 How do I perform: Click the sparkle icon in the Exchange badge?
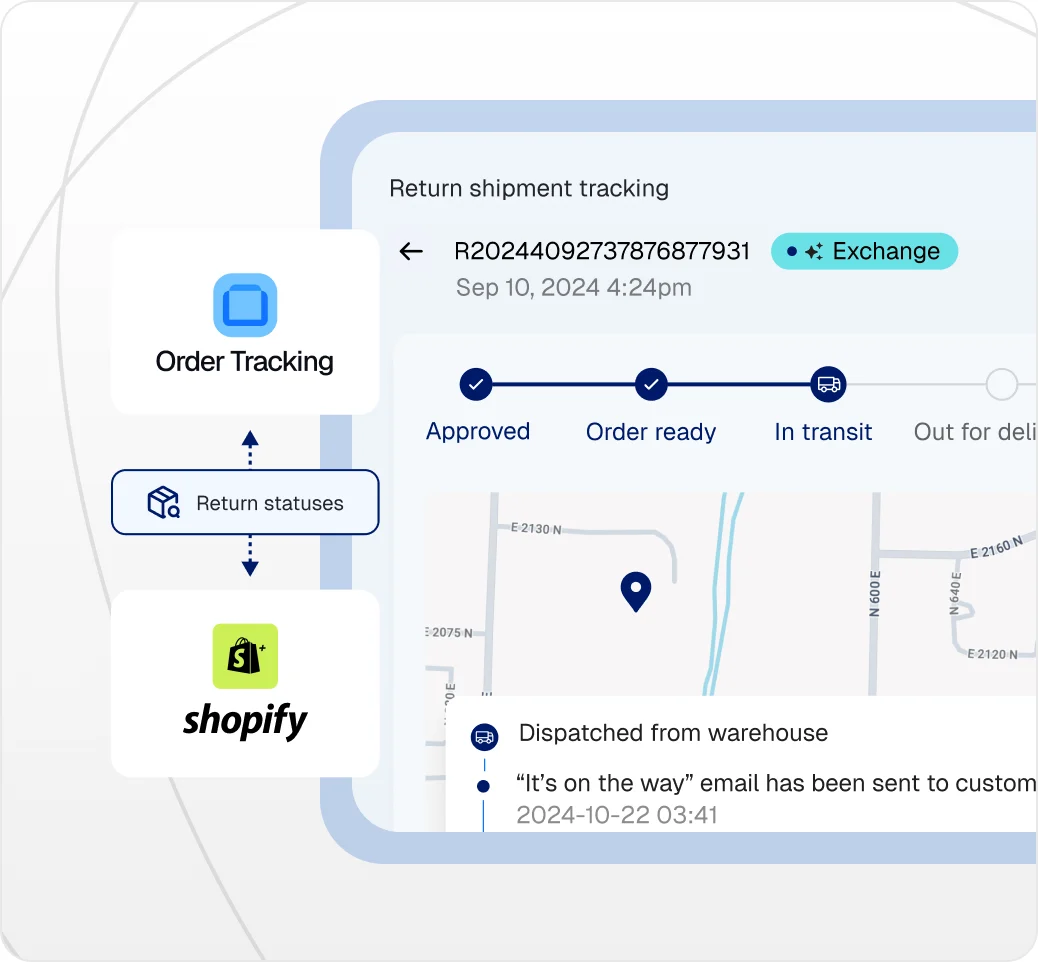pyautogui.click(x=814, y=252)
